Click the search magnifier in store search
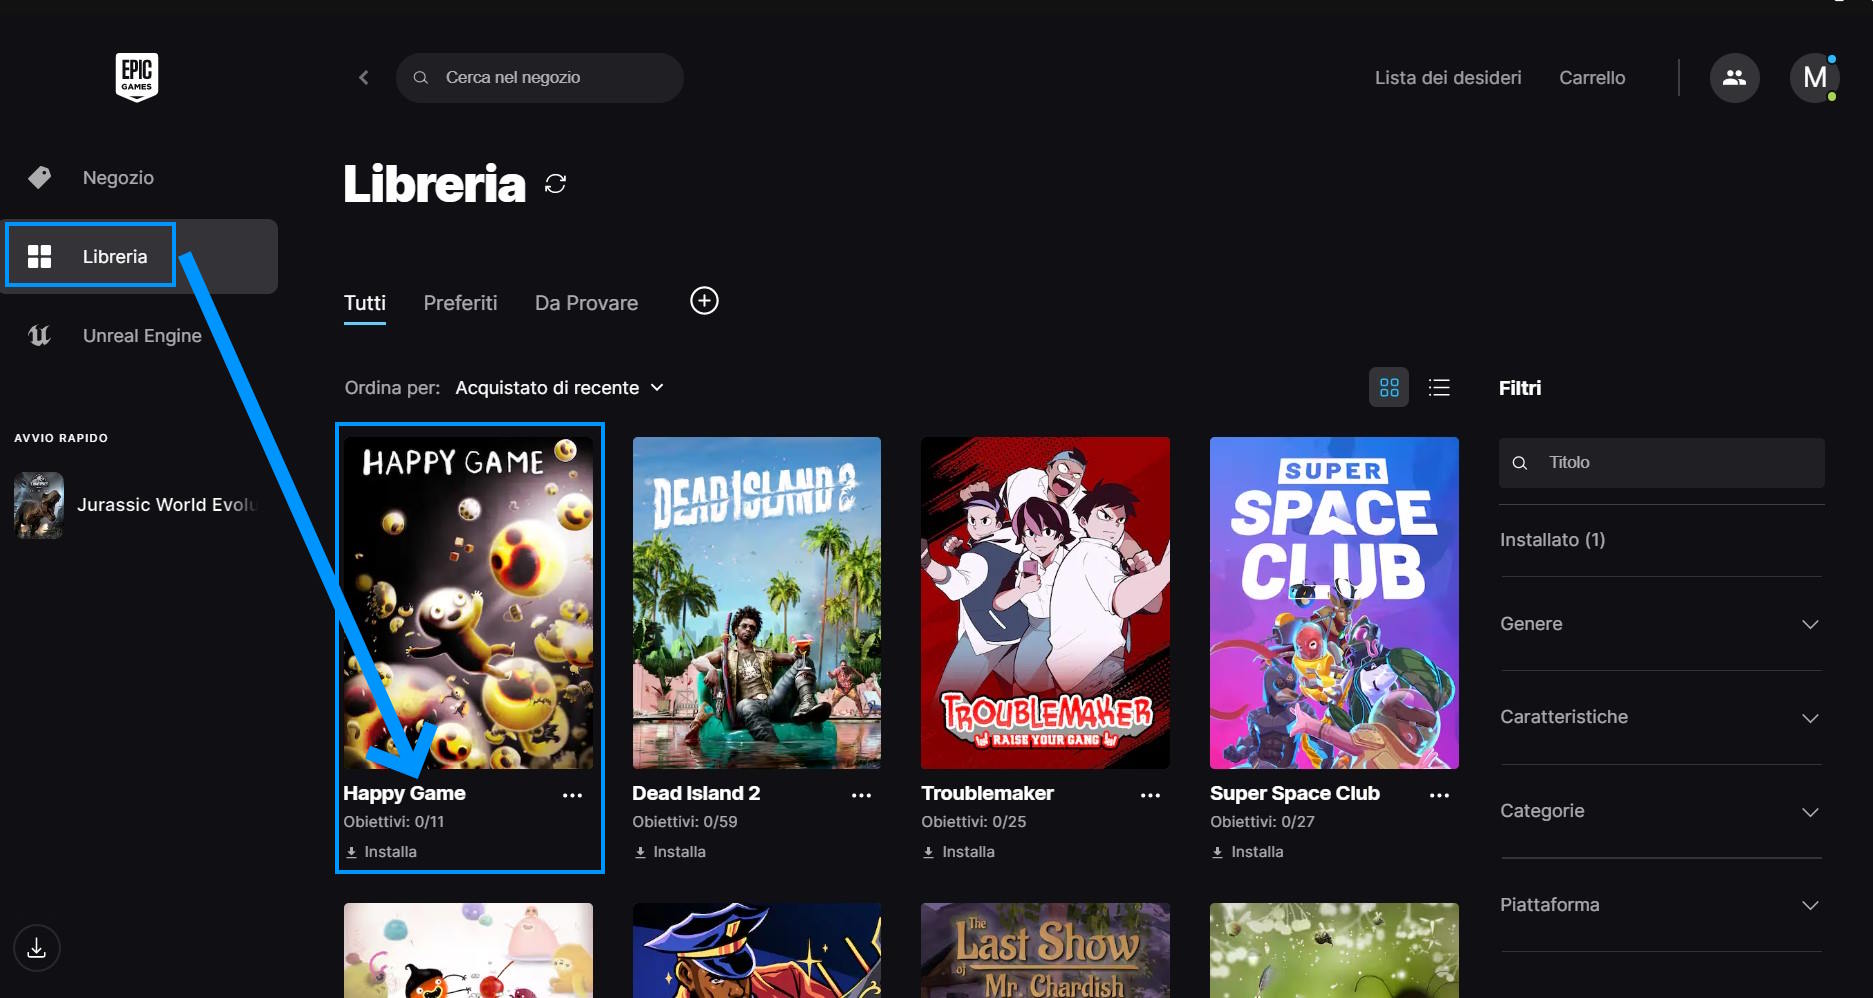Screen dimensions: 1873x998 pos(421,77)
